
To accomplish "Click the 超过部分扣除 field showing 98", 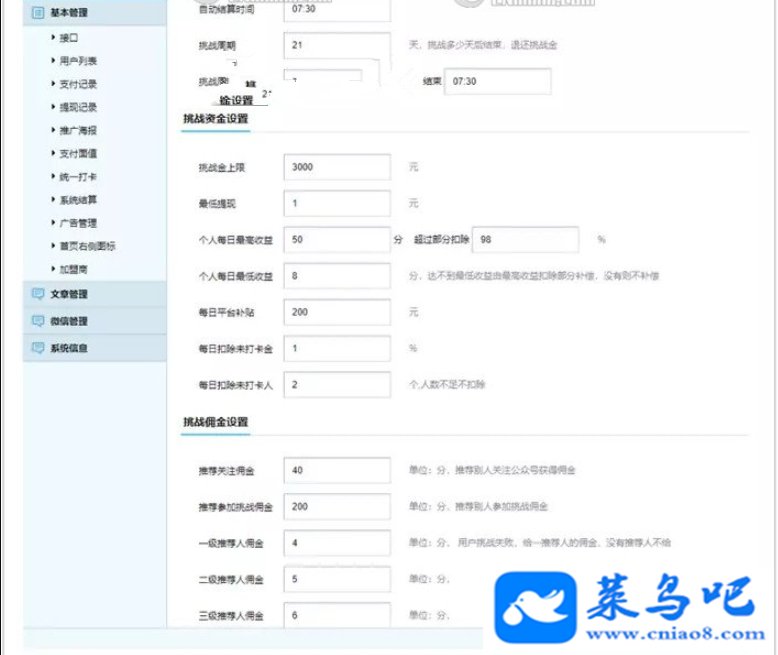I will (525, 240).
